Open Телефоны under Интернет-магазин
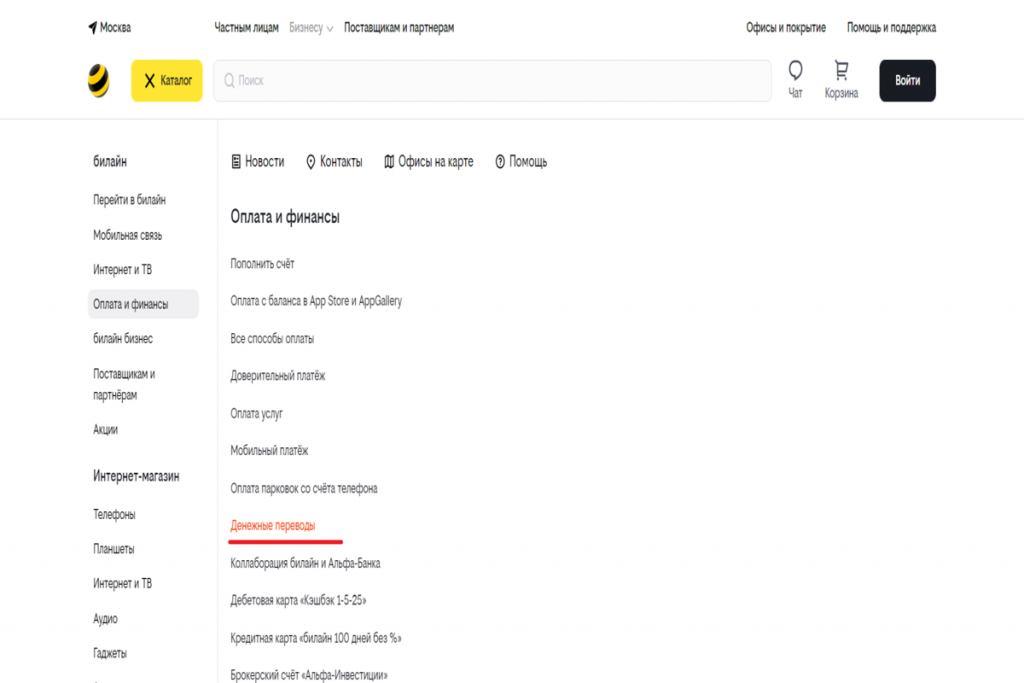 pyautogui.click(x=114, y=515)
